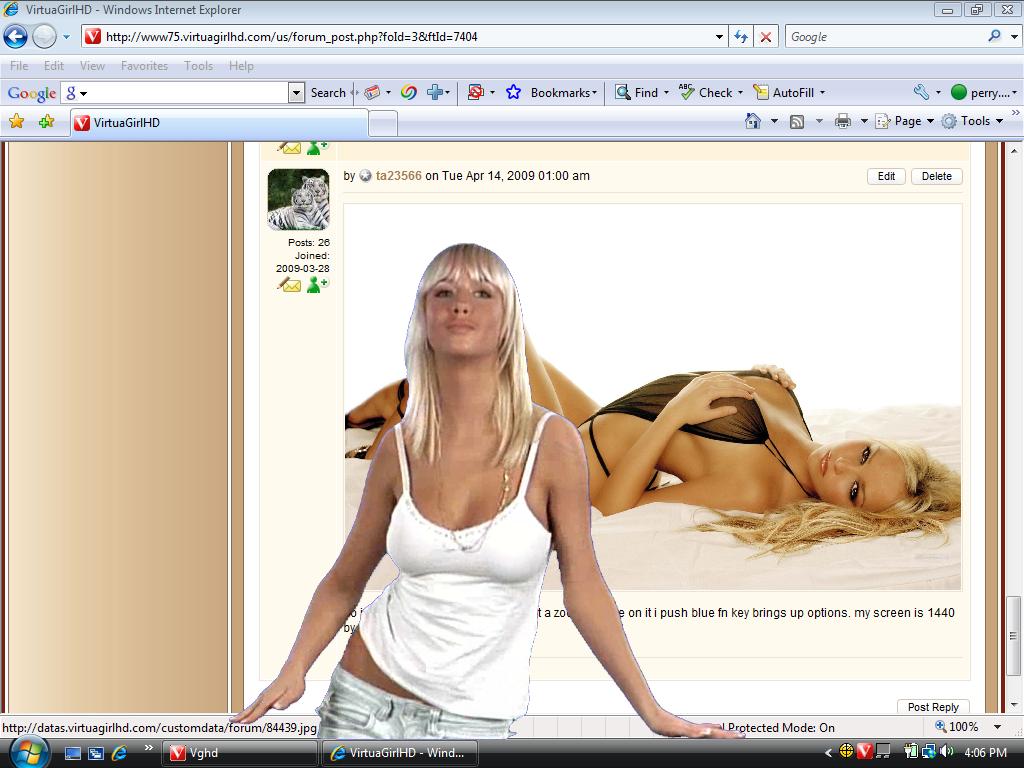Viewport: 1024px width, 768px height.
Task: Click the ta23566 username link
Action: (398, 176)
